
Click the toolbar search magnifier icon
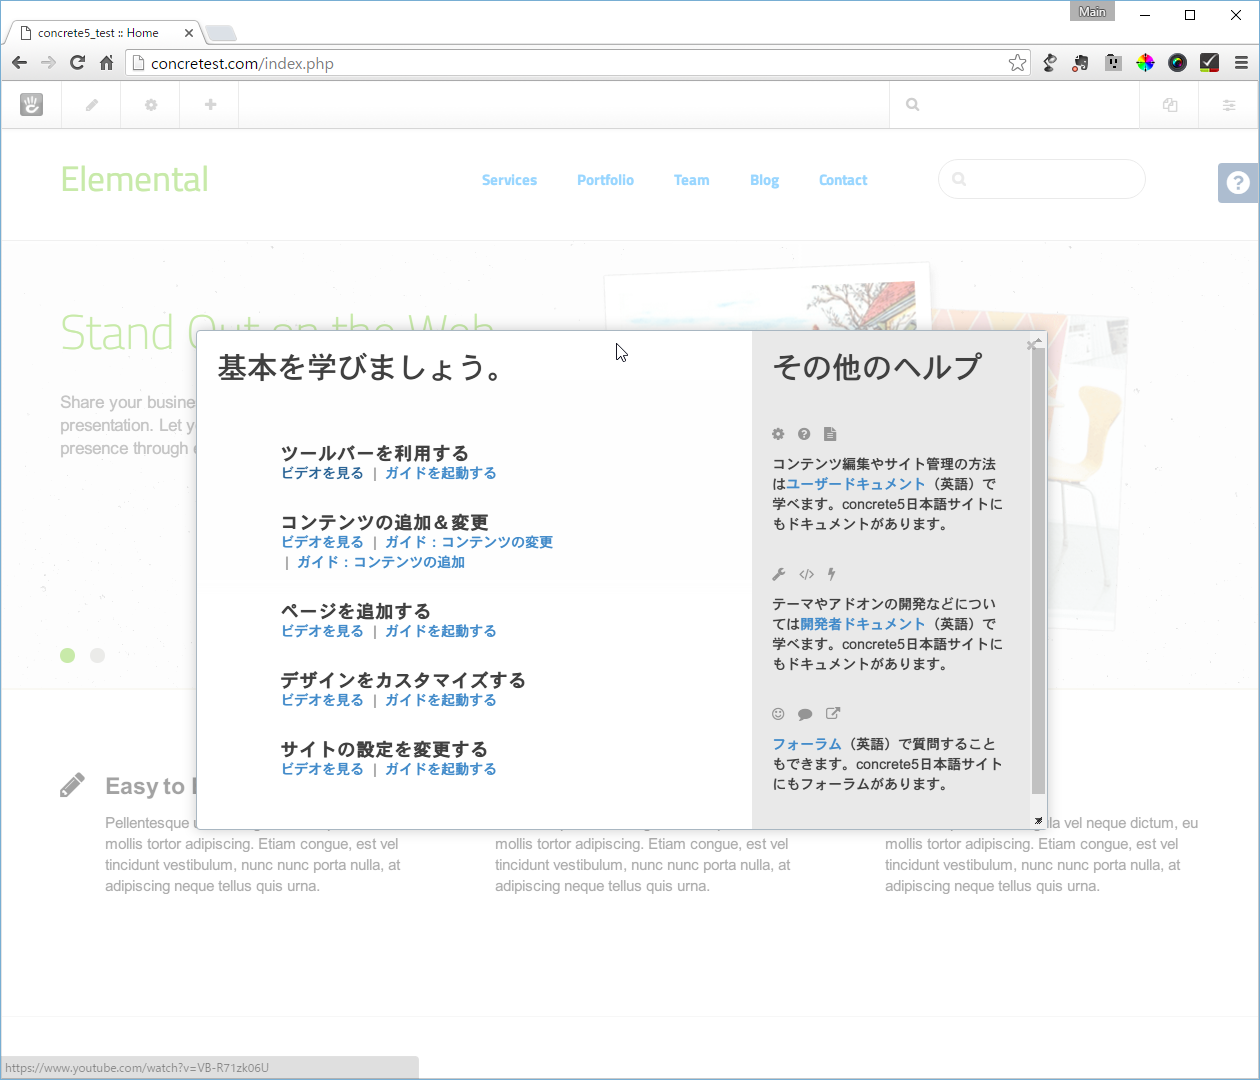click(912, 104)
